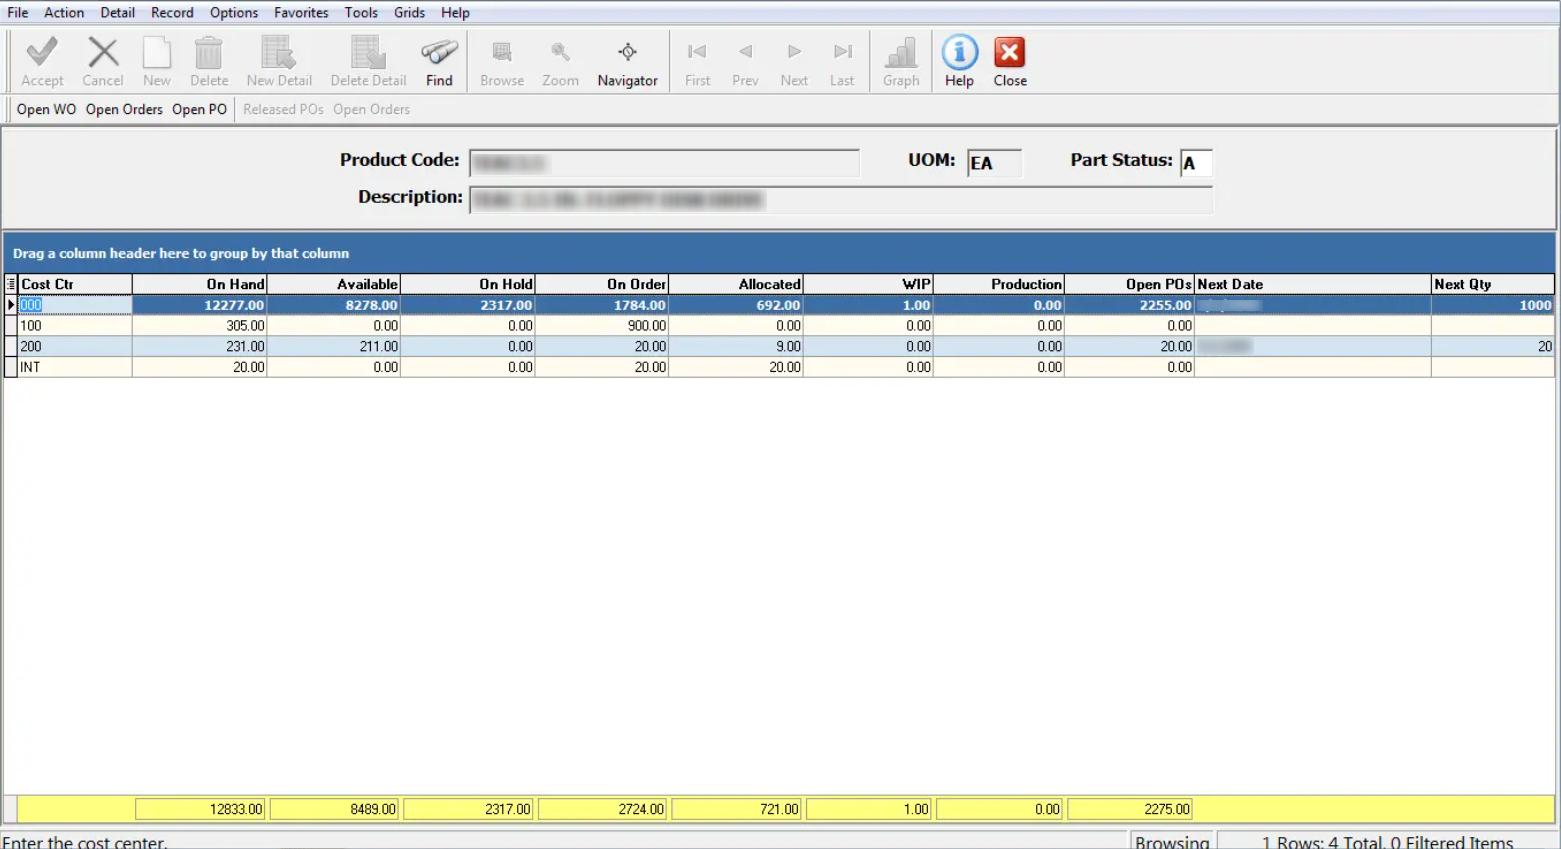Open the Tools menu
This screenshot has width=1561, height=849.
(361, 13)
